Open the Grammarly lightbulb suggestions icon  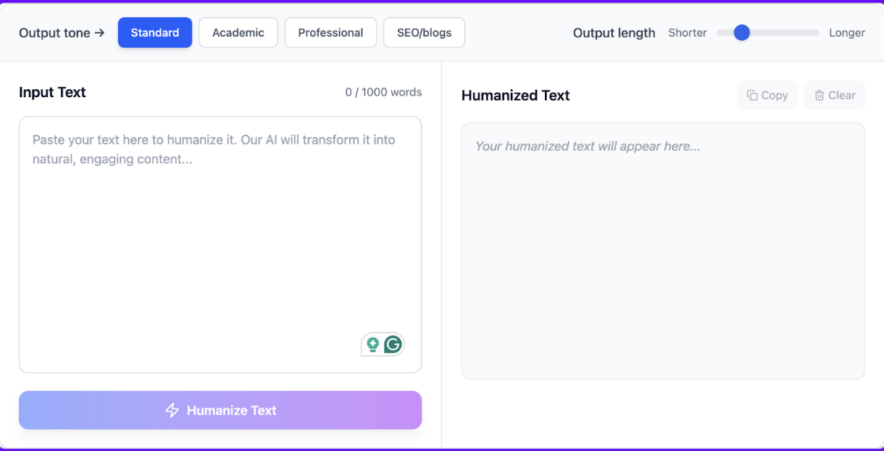[x=373, y=344]
